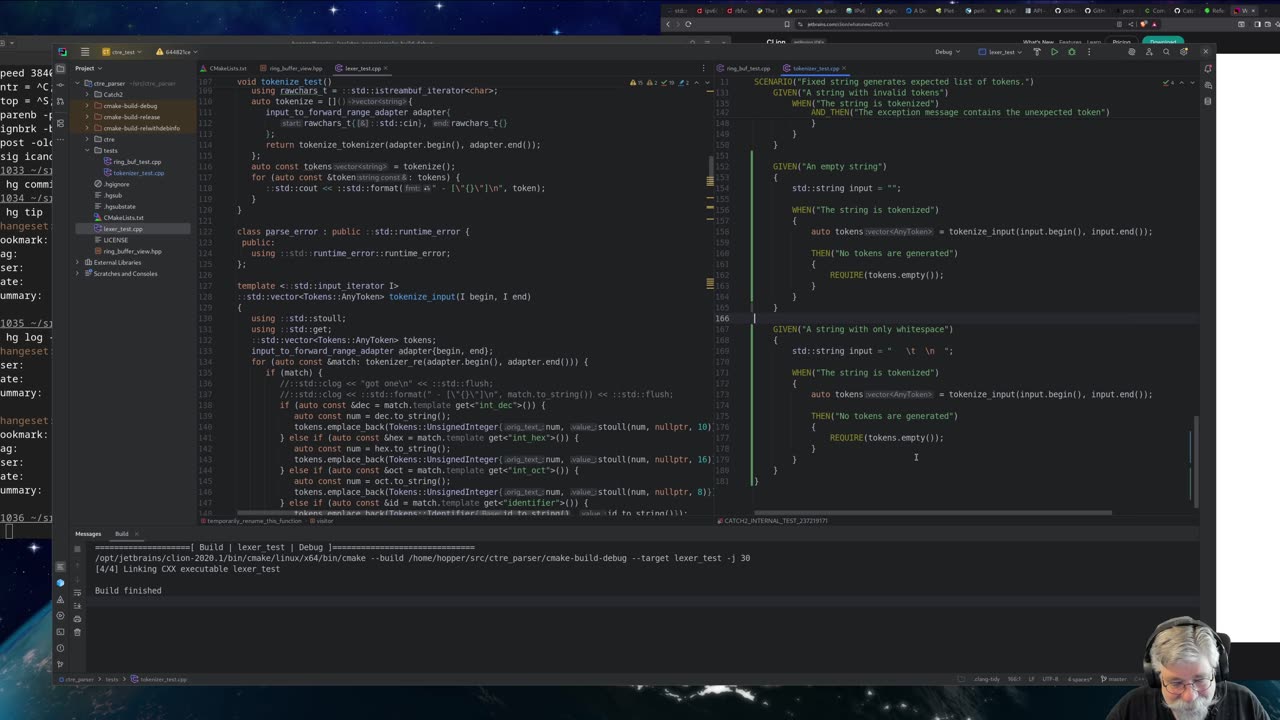This screenshot has height=720, width=1280.
Task: Click the right editor vertical scrollbar thumb
Action: (1196, 461)
